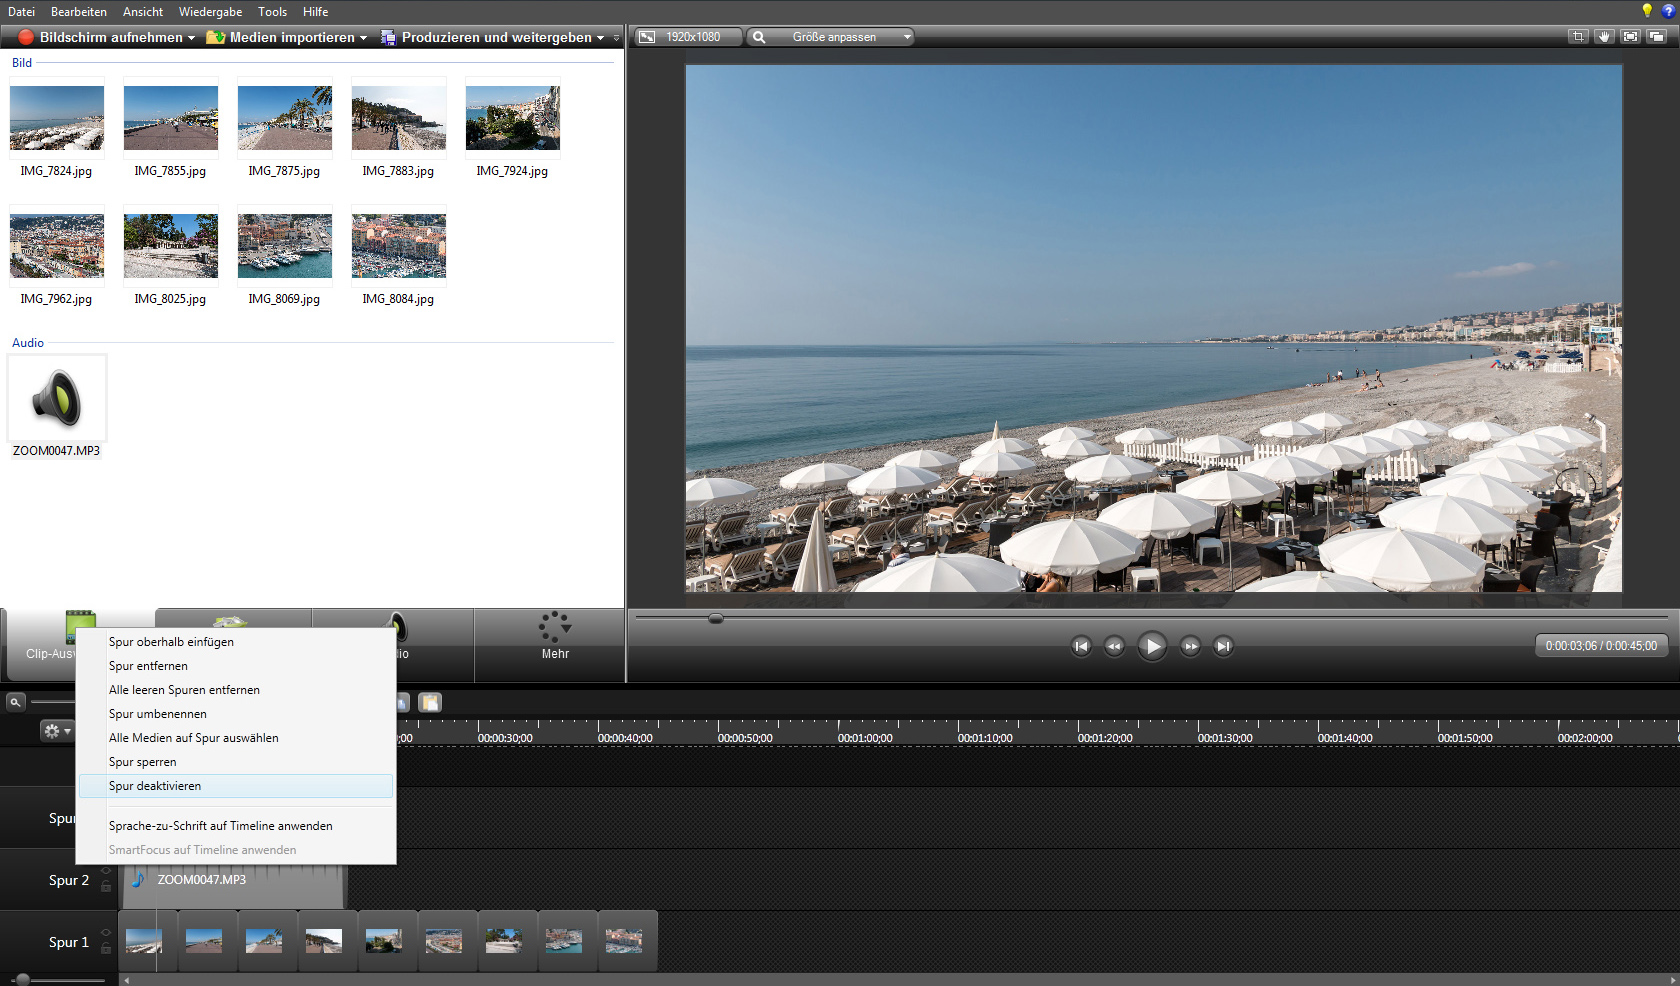Image resolution: width=1680 pixels, height=986 pixels.
Task: Open the Tools menu
Action: (272, 12)
